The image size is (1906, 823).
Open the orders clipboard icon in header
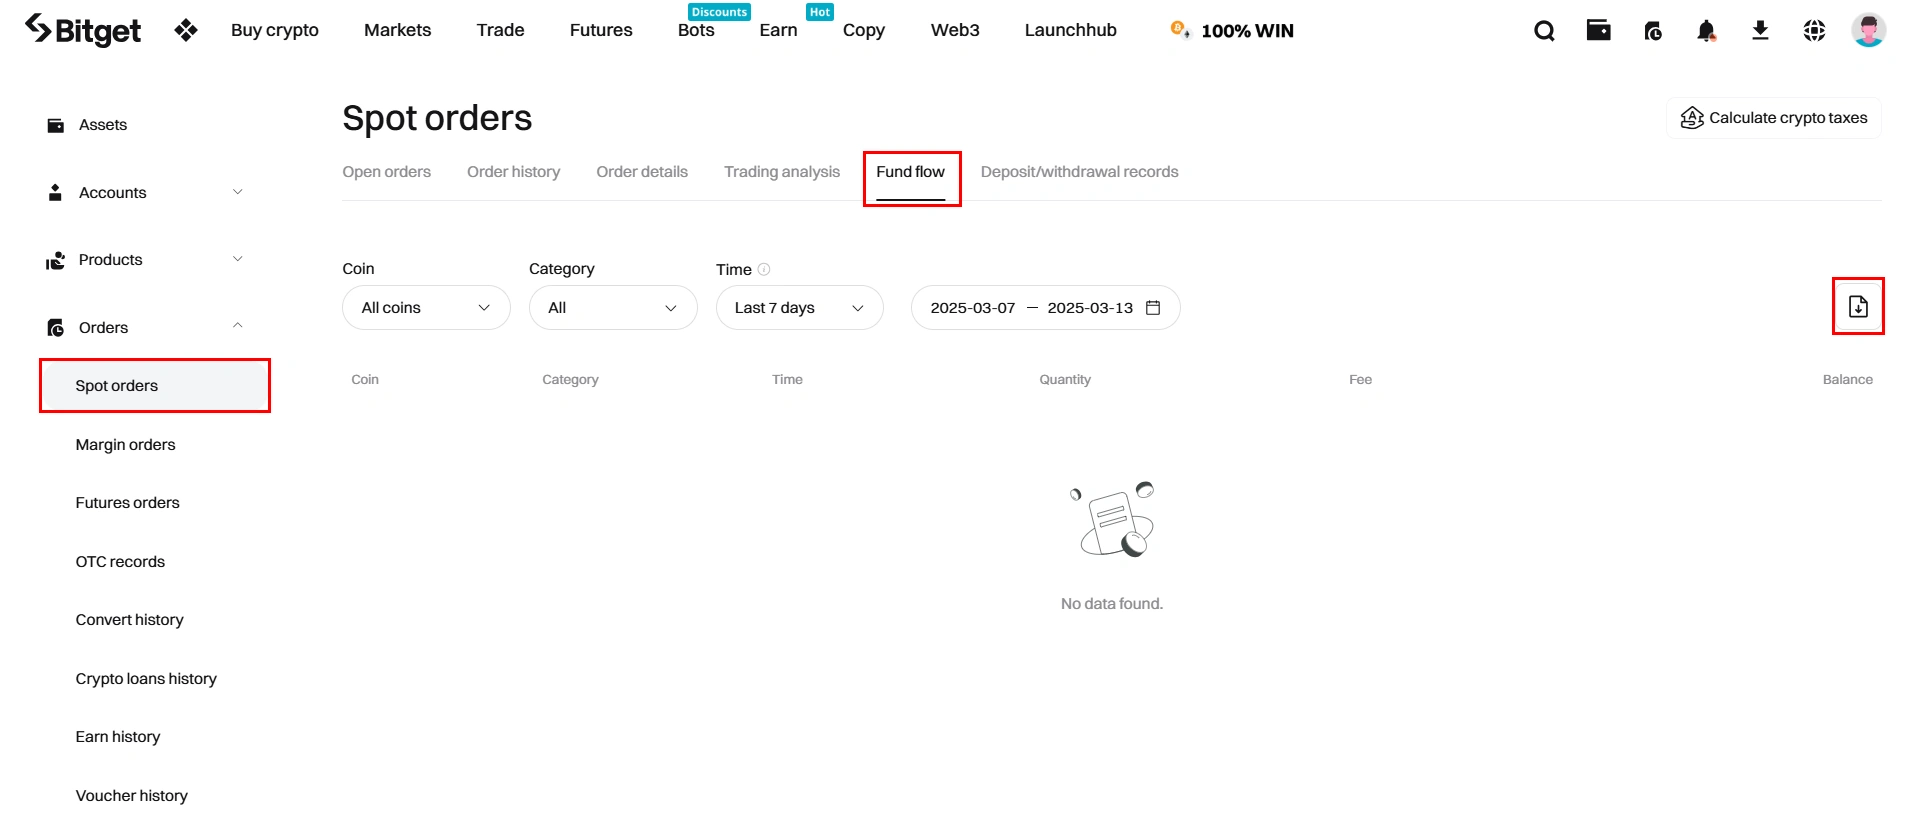click(1653, 31)
